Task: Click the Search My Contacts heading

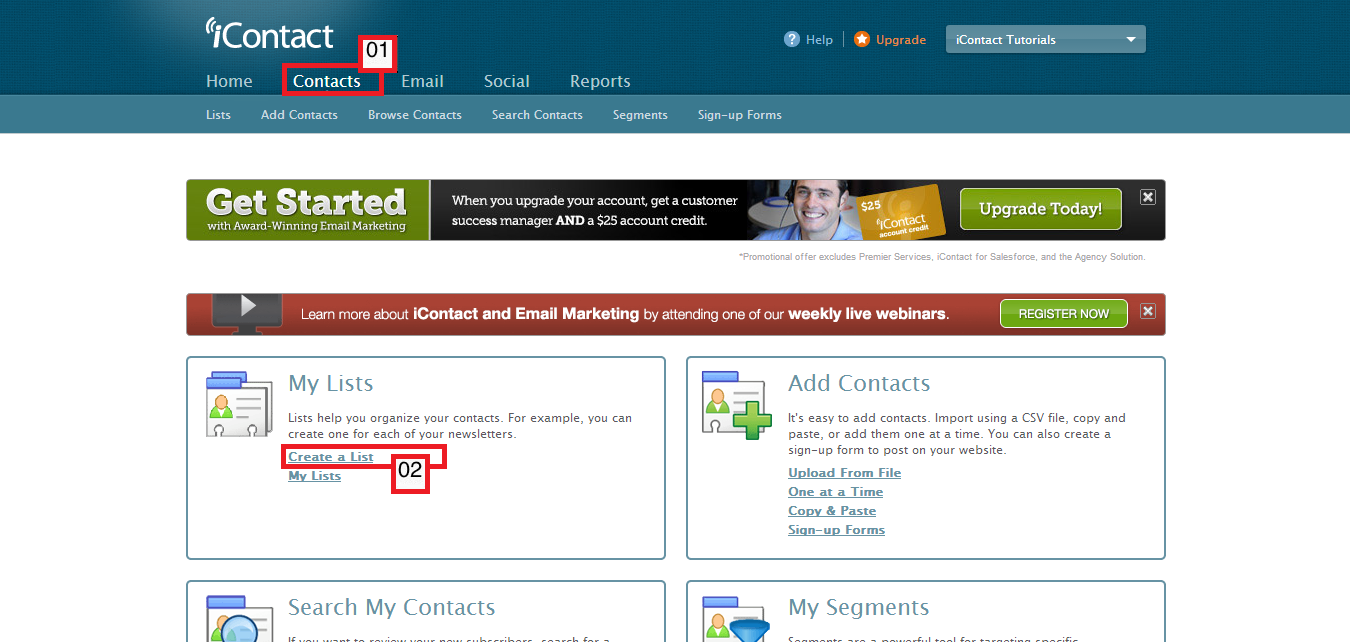Action: [x=391, y=608]
